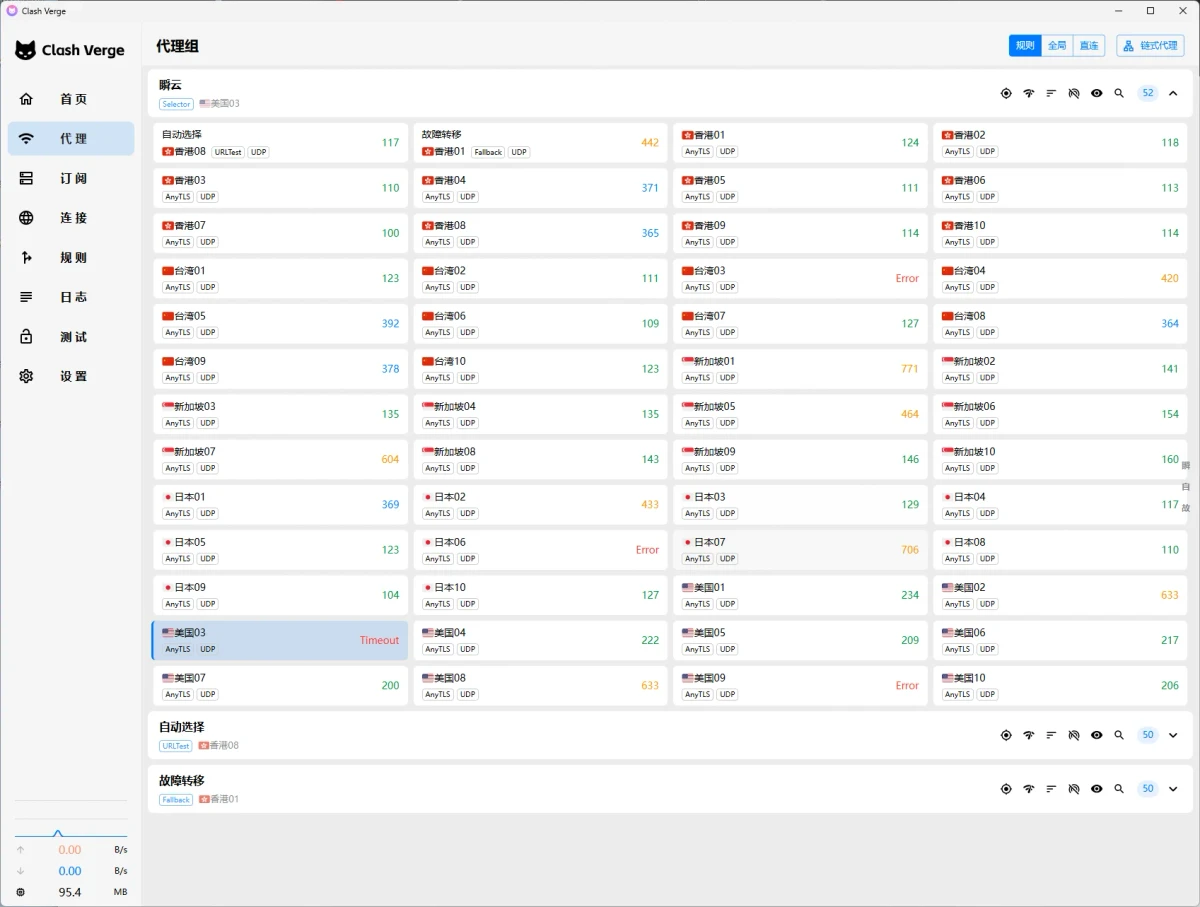Run delay test for 故障转移 group
The image size is (1200, 907).
pyautogui.click(x=1029, y=789)
